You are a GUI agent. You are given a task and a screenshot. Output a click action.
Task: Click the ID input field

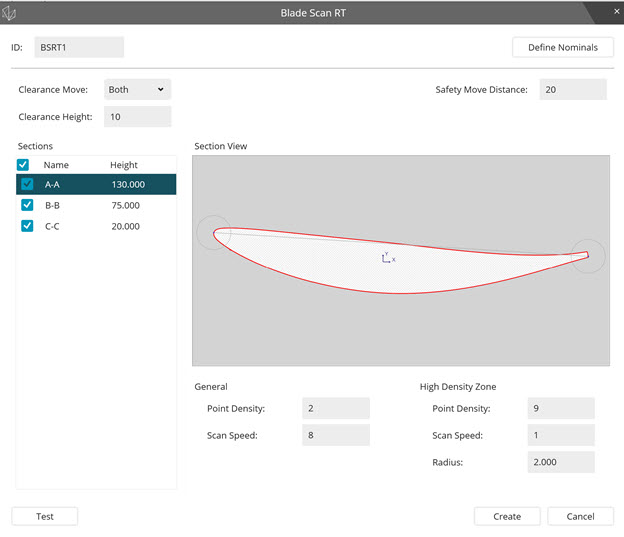78,47
